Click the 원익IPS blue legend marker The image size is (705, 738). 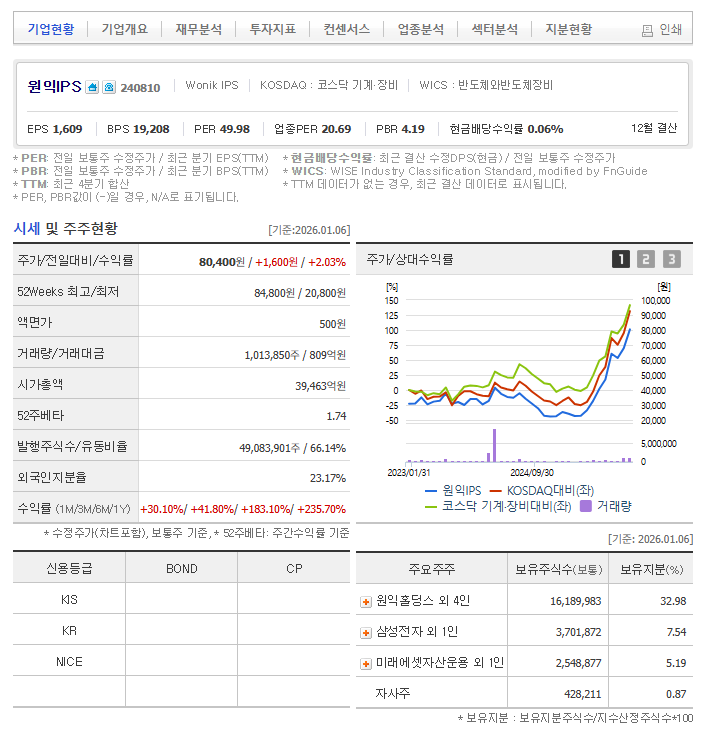click(431, 491)
